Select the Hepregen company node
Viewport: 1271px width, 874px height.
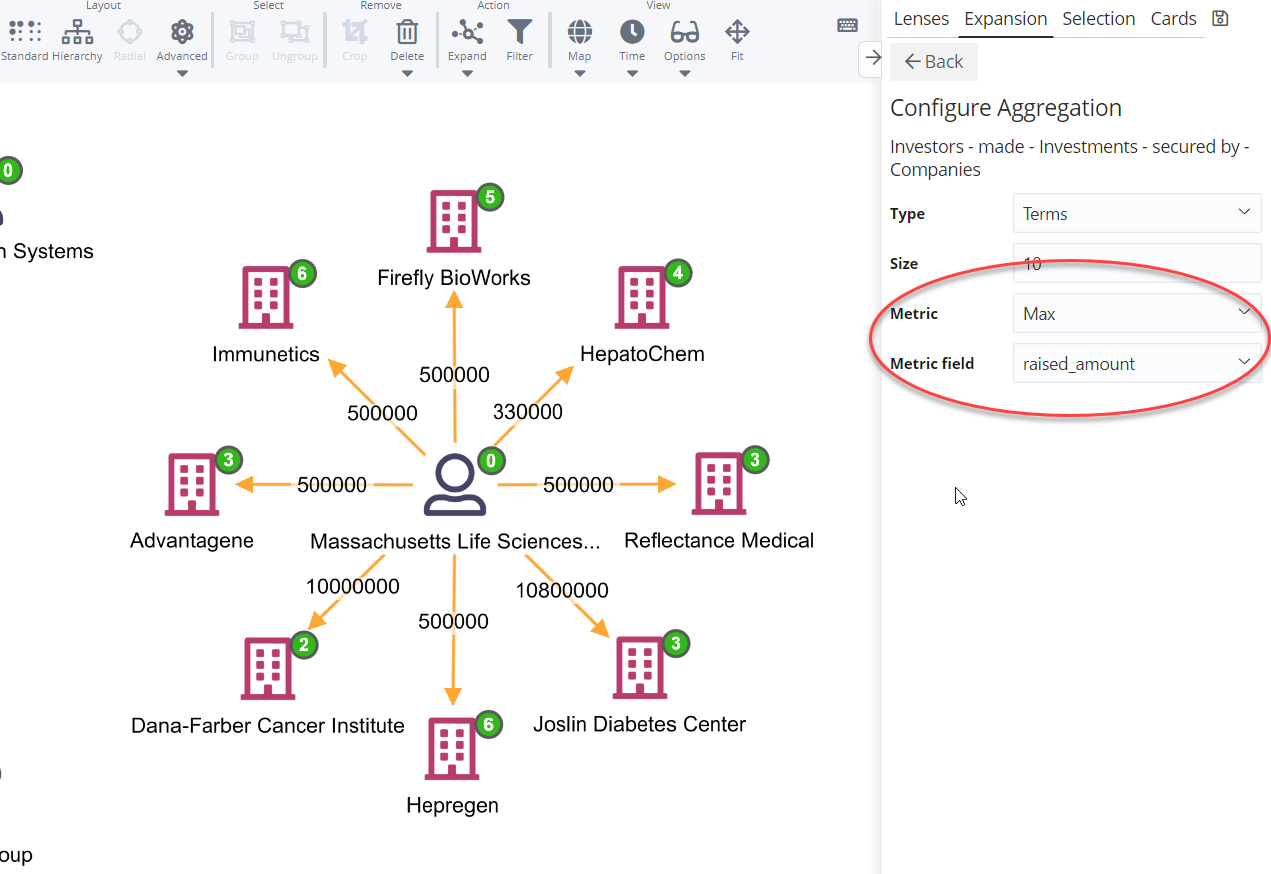click(453, 749)
